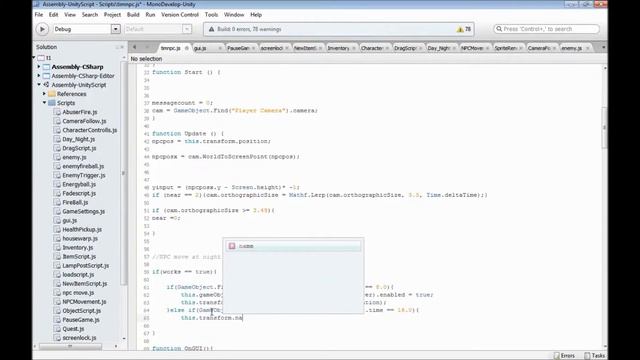Screen dimensions: 640x360
Task: Open the View menu
Action: point(70,15)
